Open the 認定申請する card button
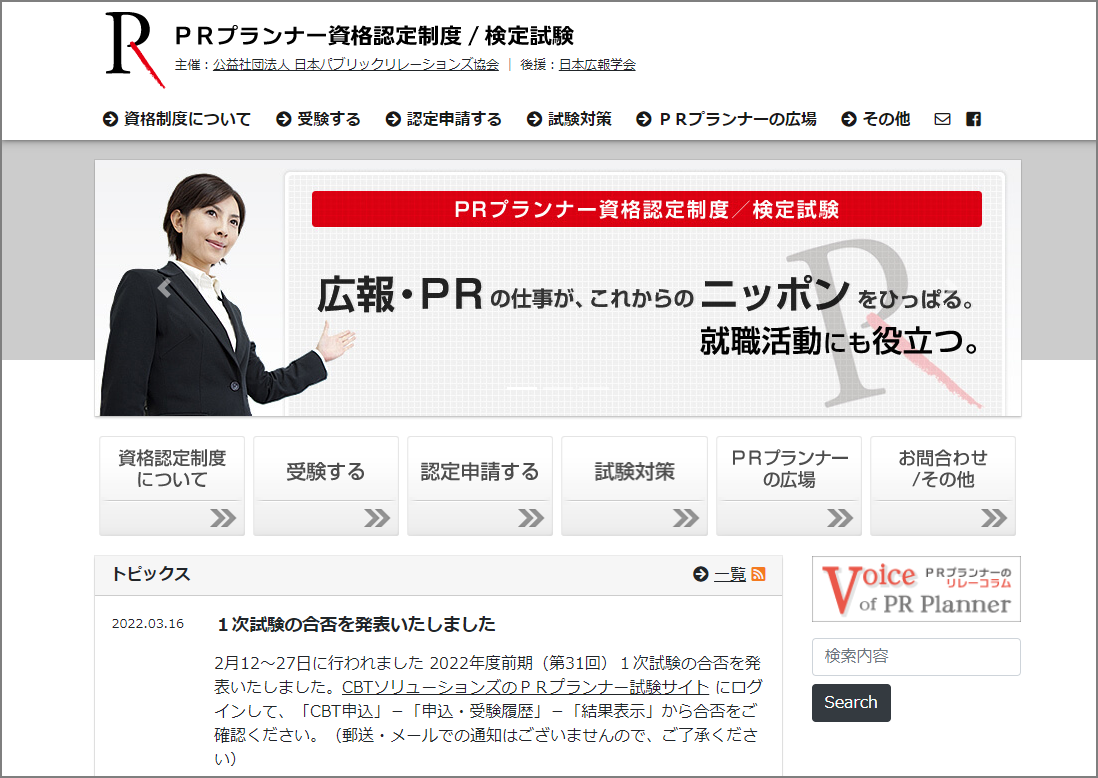The width and height of the screenshot is (1098, 778). click(480, 486)
